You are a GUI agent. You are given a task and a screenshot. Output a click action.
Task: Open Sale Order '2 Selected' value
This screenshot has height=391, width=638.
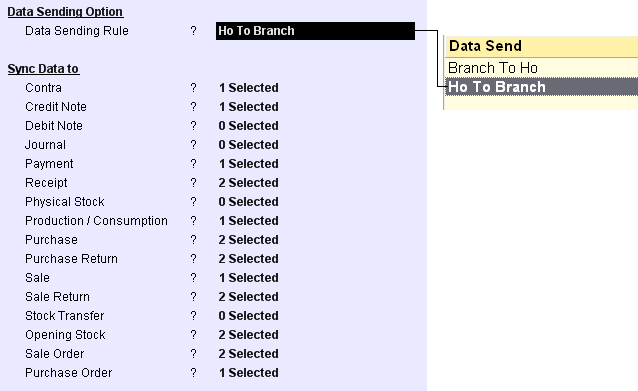tap(248, 354)
